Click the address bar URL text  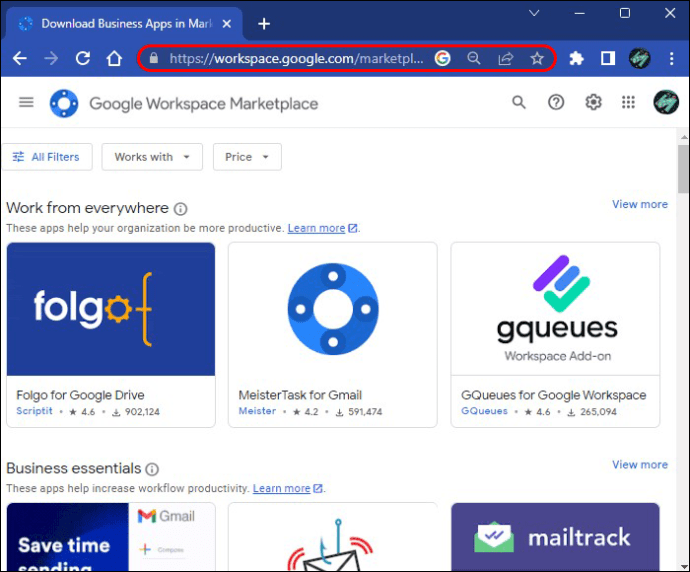[x=296, y=58]
